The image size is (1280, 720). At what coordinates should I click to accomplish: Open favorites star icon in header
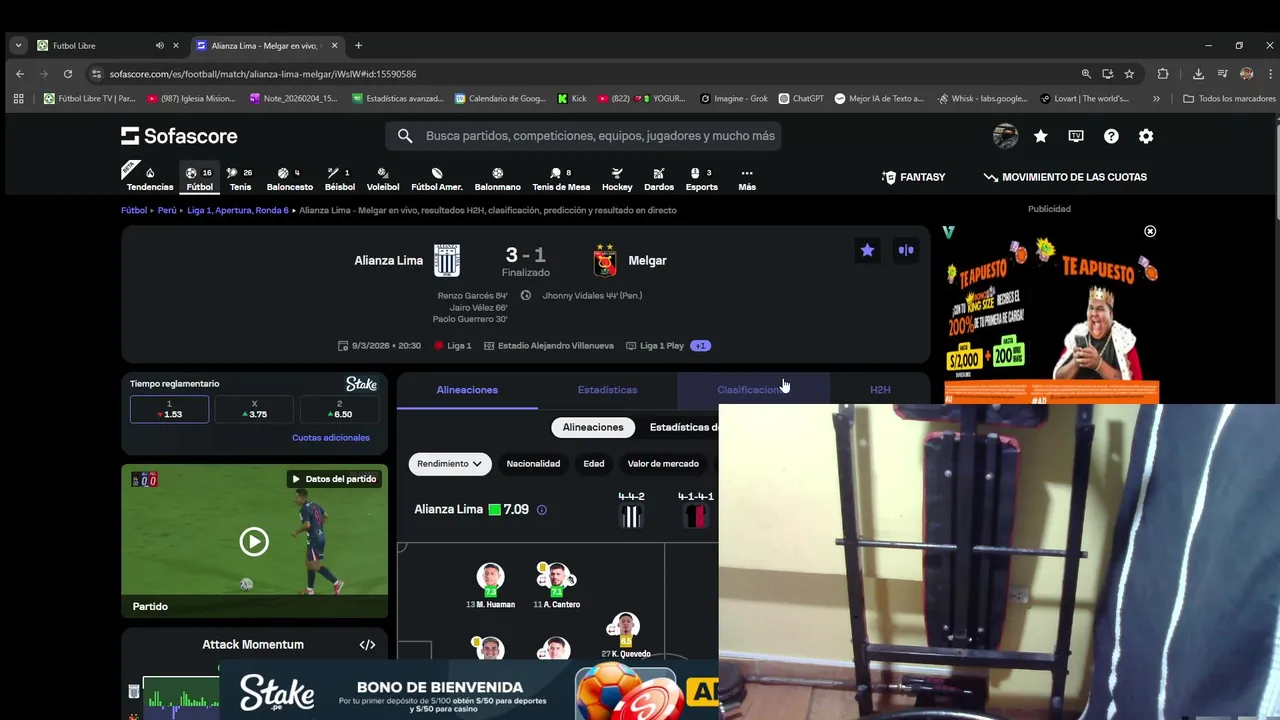[1041, 136]
